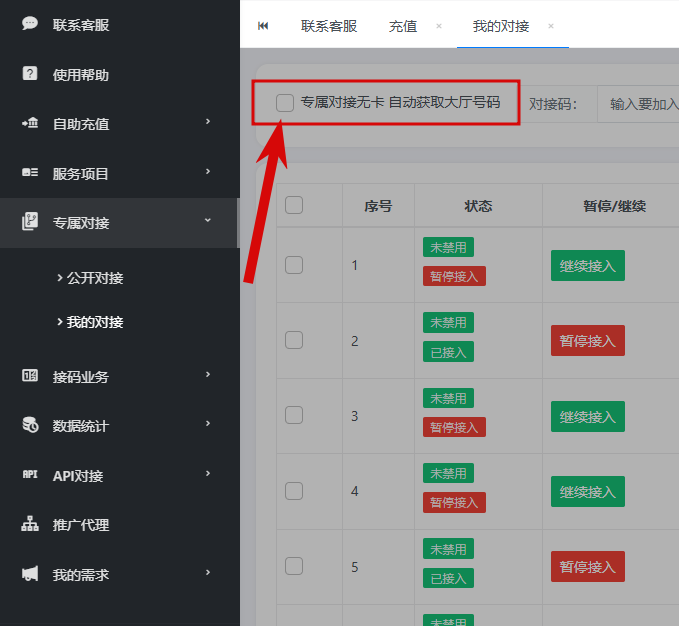Click the tab bar rewind icon
This screenshot has height=626, width=679.
tap(263, 26)
